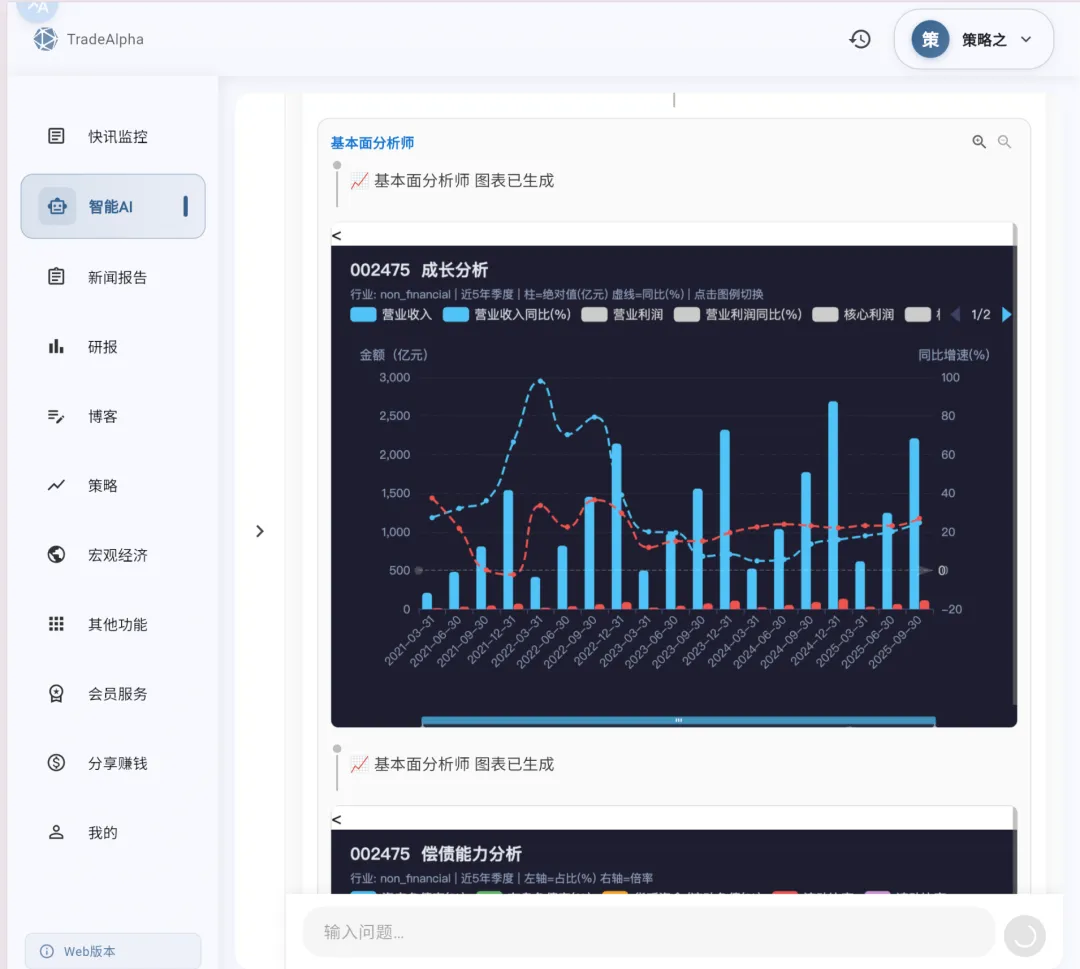Go to 研报 in the sidebar

[113, 346]
